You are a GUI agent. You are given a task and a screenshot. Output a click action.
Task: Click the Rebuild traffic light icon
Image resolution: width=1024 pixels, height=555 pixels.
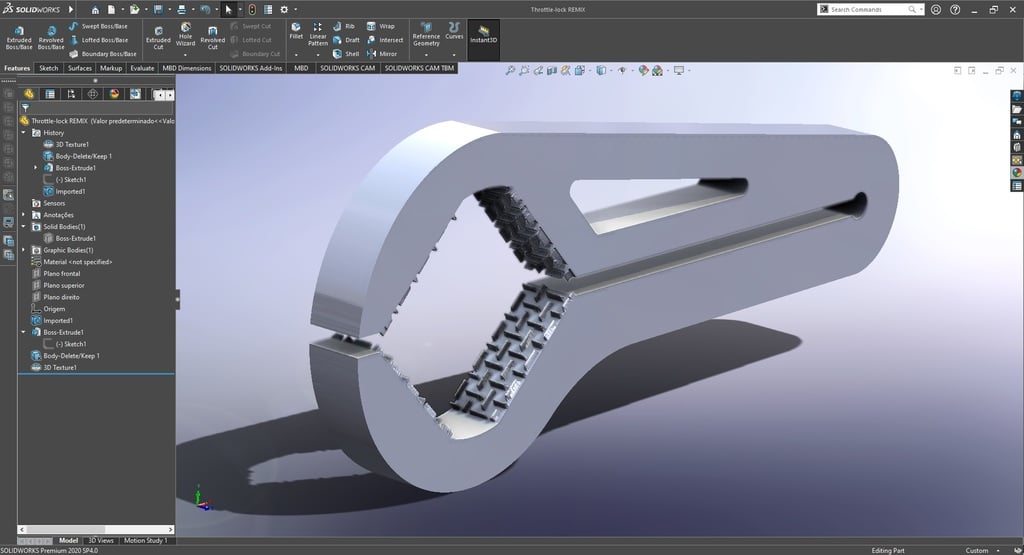tap(252, 9)
